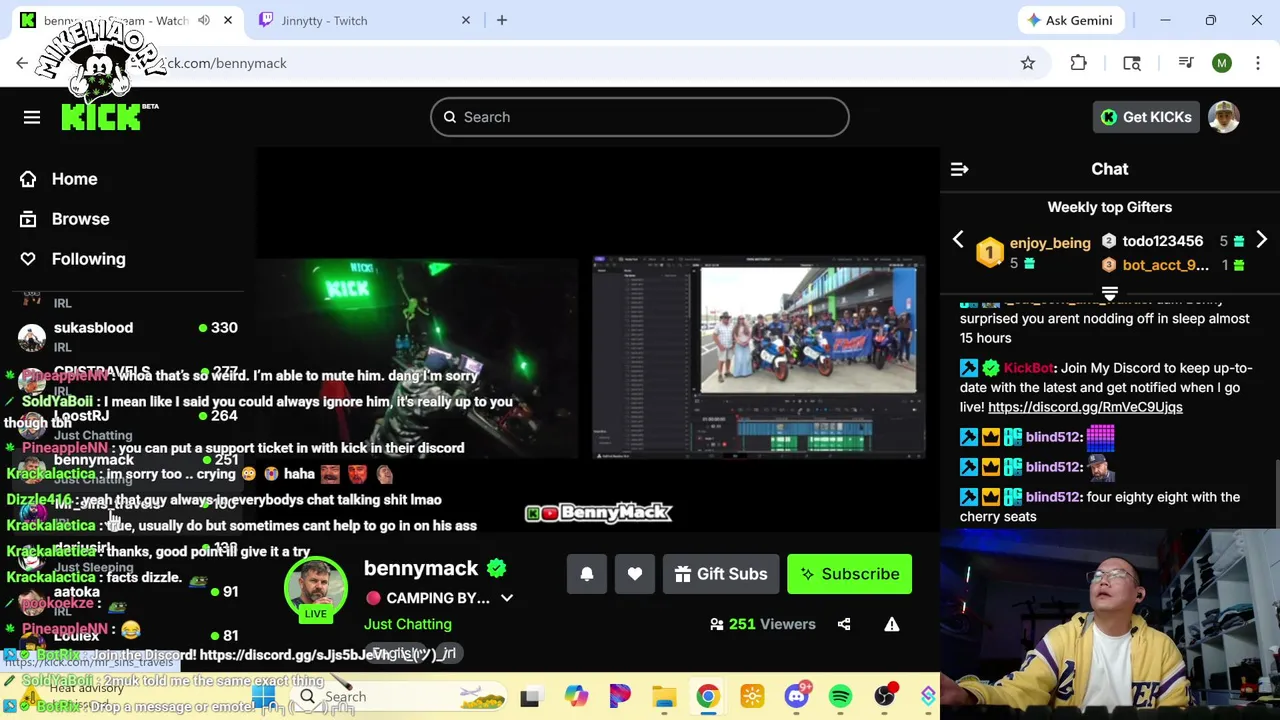The height and width of the screenshot is (720, 1280).
Task: Show next weekly top gifters
Action: [1261, 240]
